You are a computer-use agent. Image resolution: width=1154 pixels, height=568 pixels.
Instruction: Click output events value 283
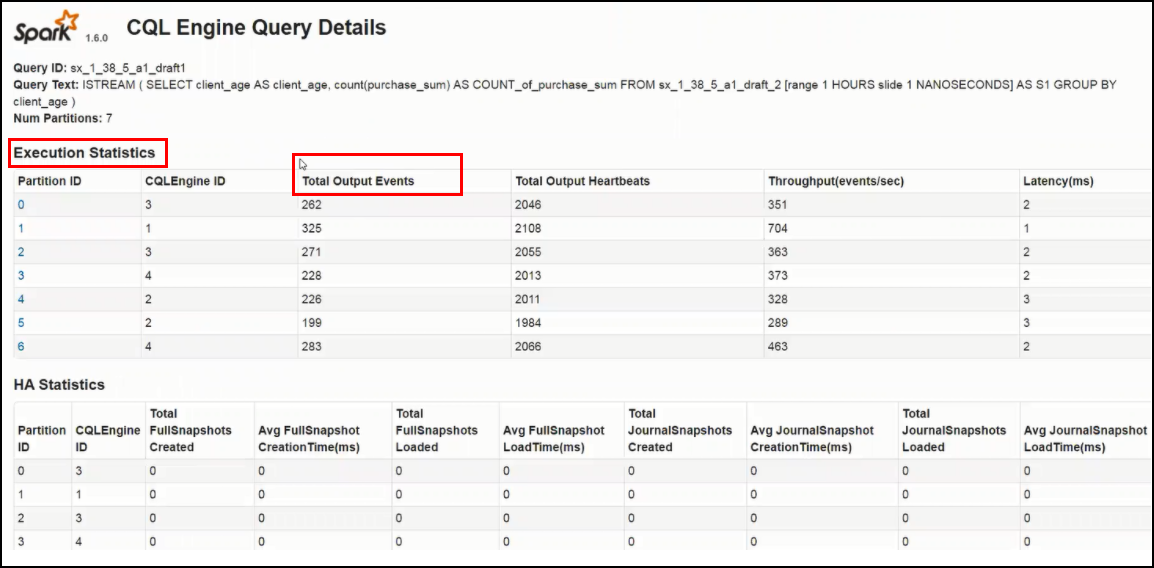312,346
